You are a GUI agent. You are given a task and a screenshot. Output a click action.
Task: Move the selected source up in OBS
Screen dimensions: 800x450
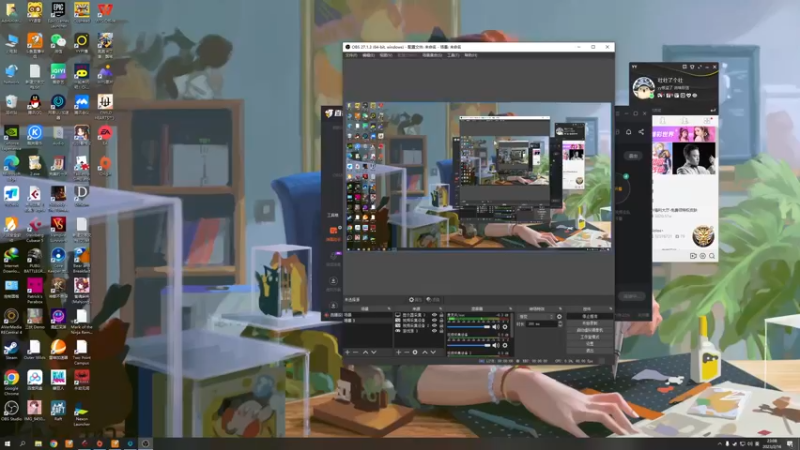[x=424, y=352]
